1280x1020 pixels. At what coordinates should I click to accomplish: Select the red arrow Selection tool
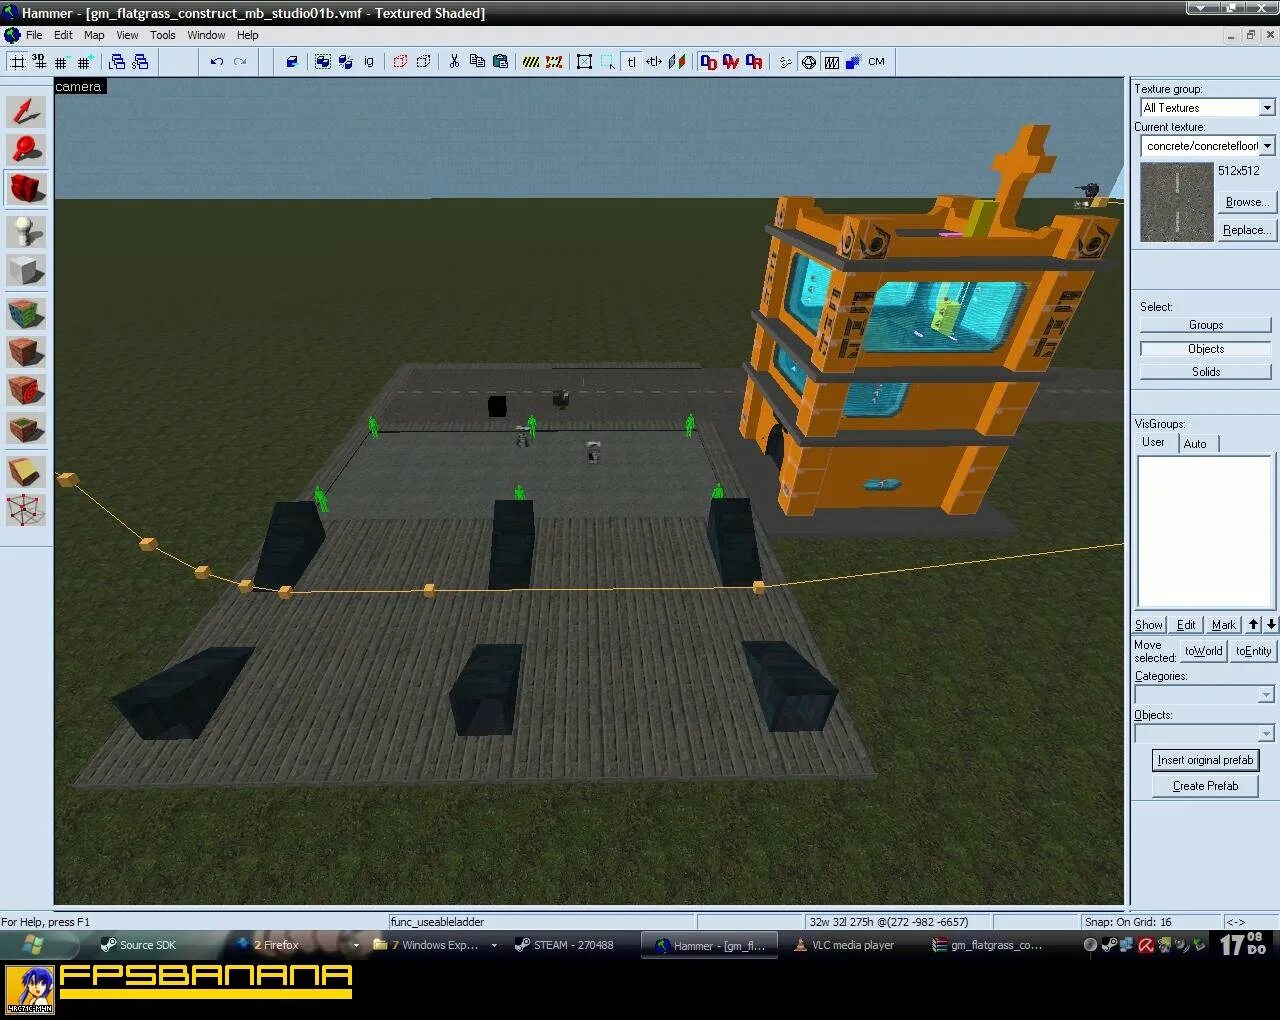[26, 110]
